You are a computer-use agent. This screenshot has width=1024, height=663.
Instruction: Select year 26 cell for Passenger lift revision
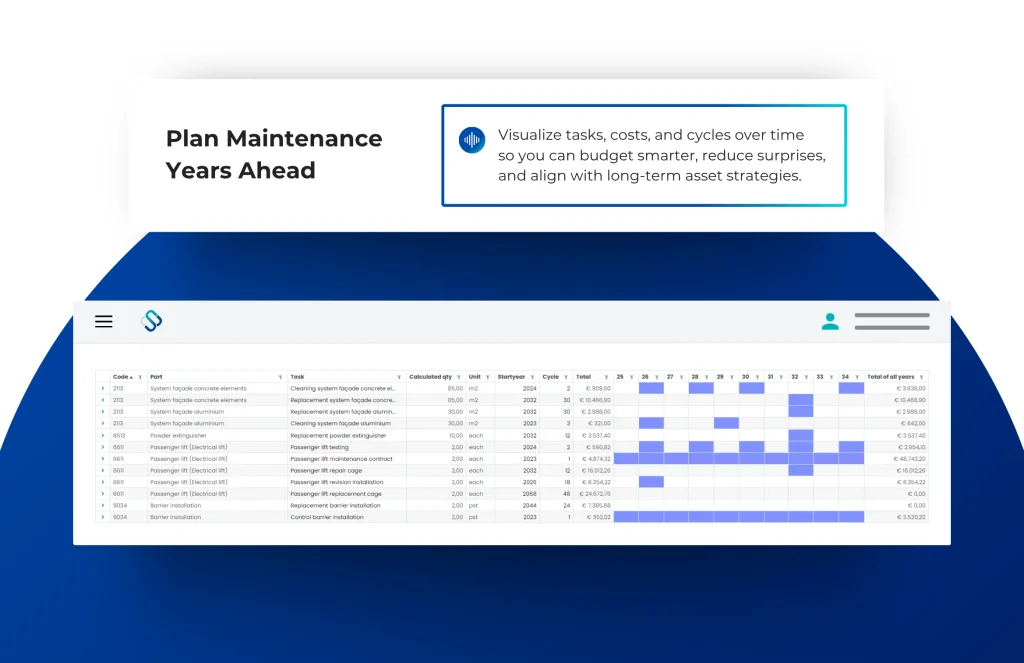click(x=651, y=482)
